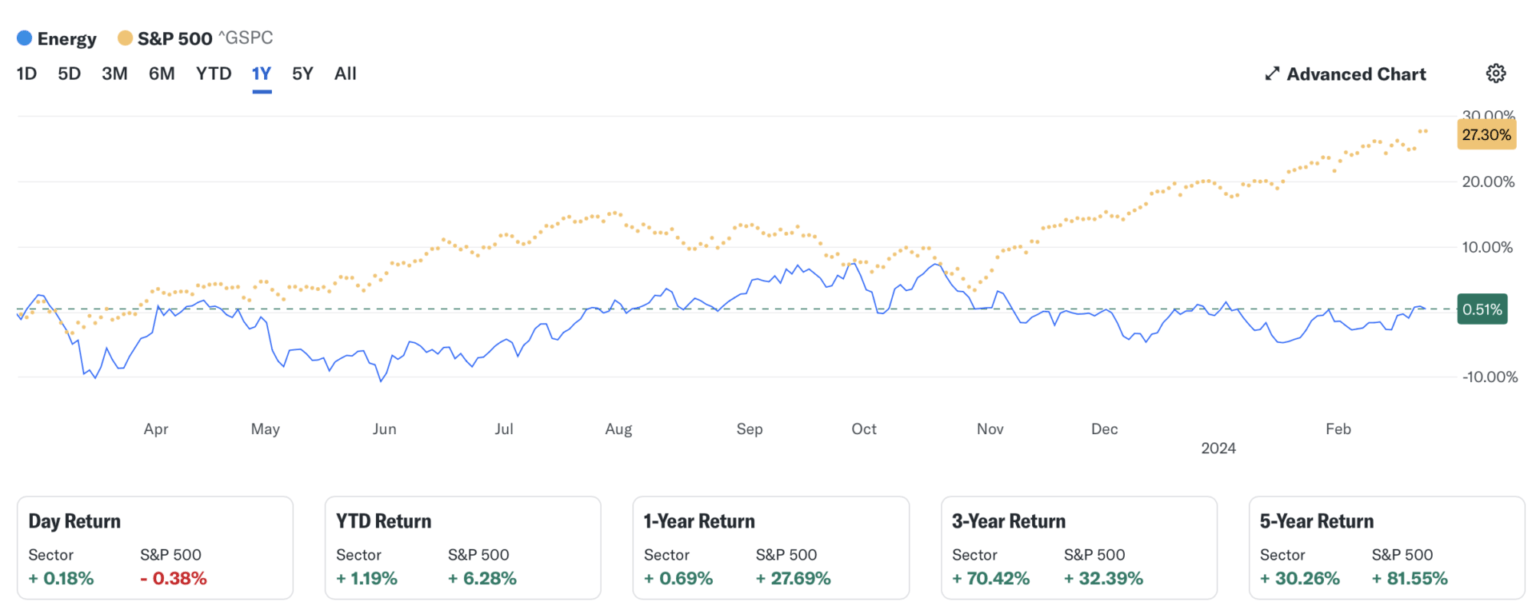Switch to the 6M range
Screen dimensions: 1536x614
162,74
